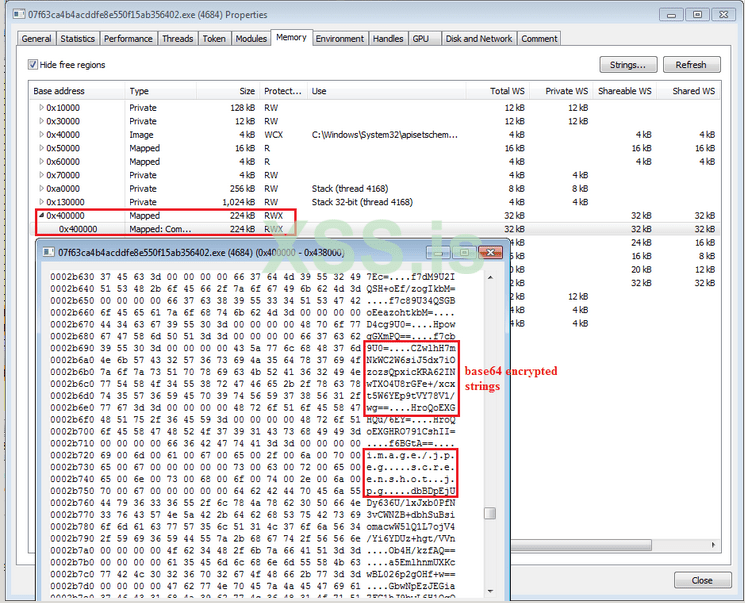Screen dimensions: 745x603
Task: Sort by Shared WS column header
Action: 688,91
